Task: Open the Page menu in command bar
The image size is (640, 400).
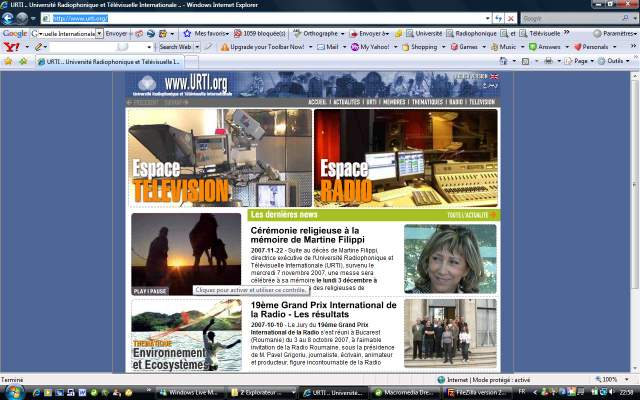Action: [579, 61]
